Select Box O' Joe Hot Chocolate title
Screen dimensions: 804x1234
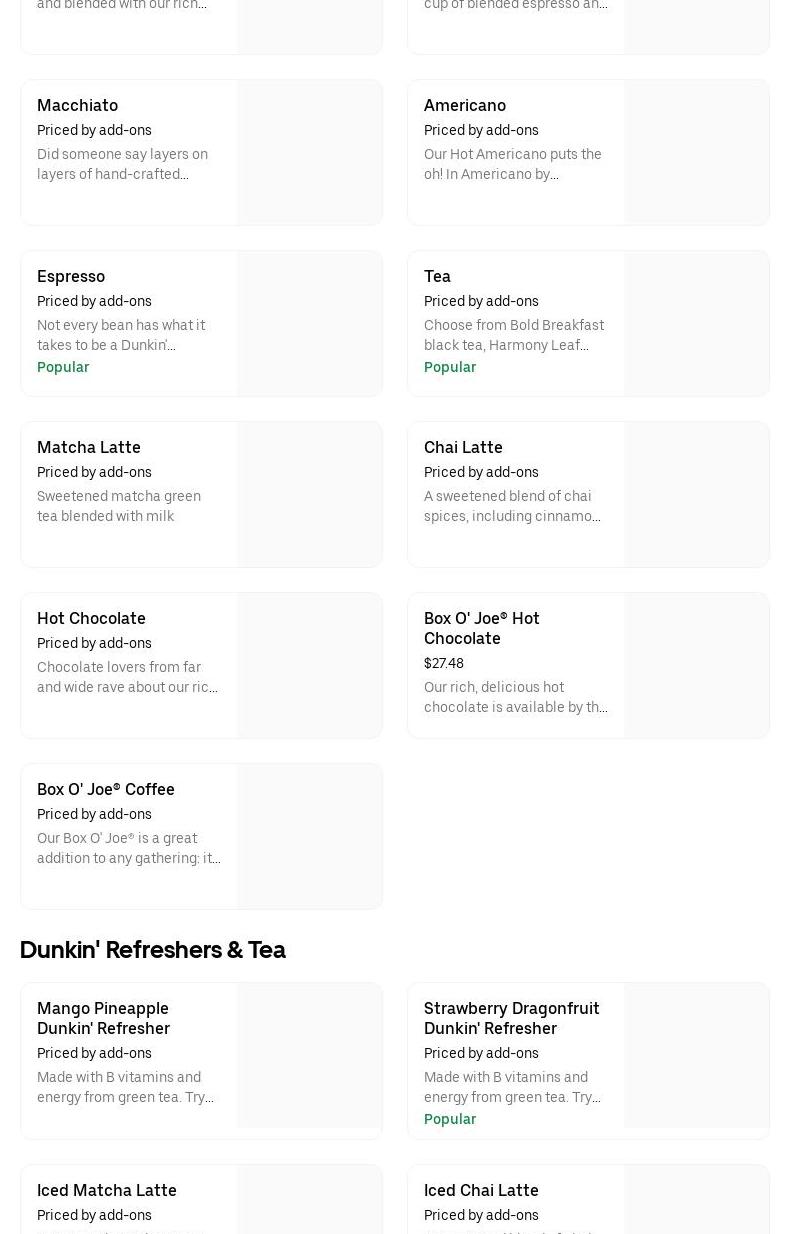click(x=481, y=628)
